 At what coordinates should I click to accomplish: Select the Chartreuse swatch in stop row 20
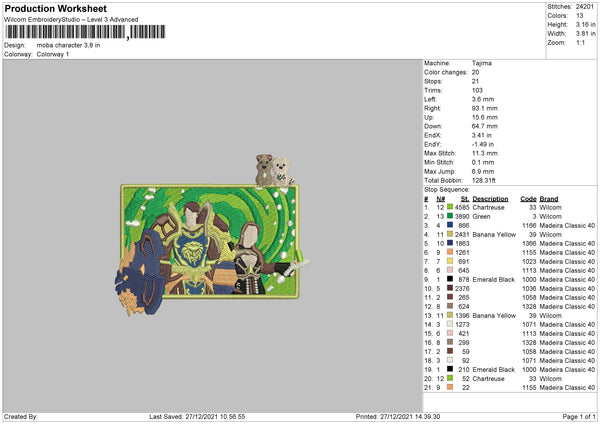click(x=450, y=378)
